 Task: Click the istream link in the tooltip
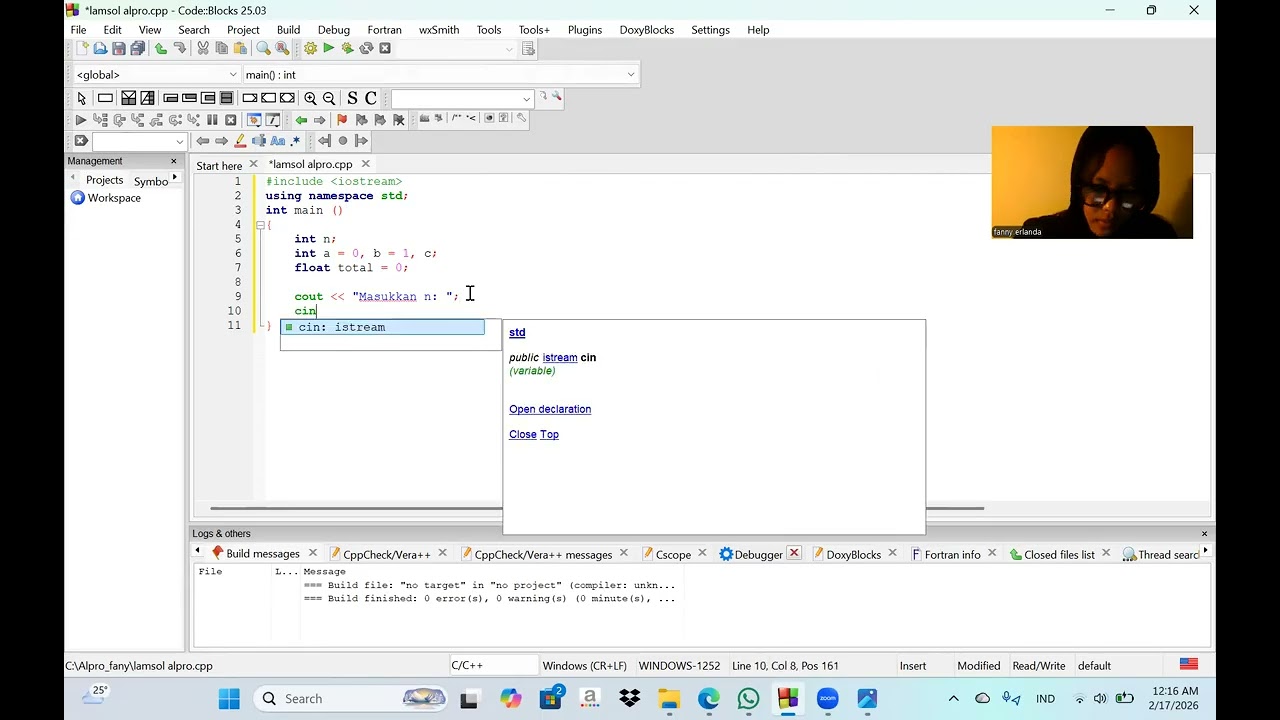click(x=559, y=358)
